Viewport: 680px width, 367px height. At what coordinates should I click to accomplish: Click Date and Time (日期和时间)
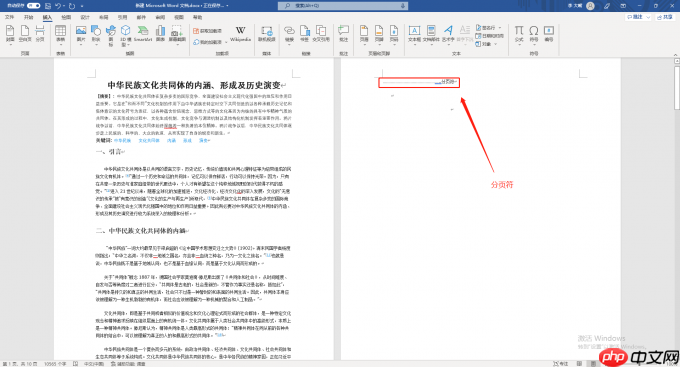[490, 36]
